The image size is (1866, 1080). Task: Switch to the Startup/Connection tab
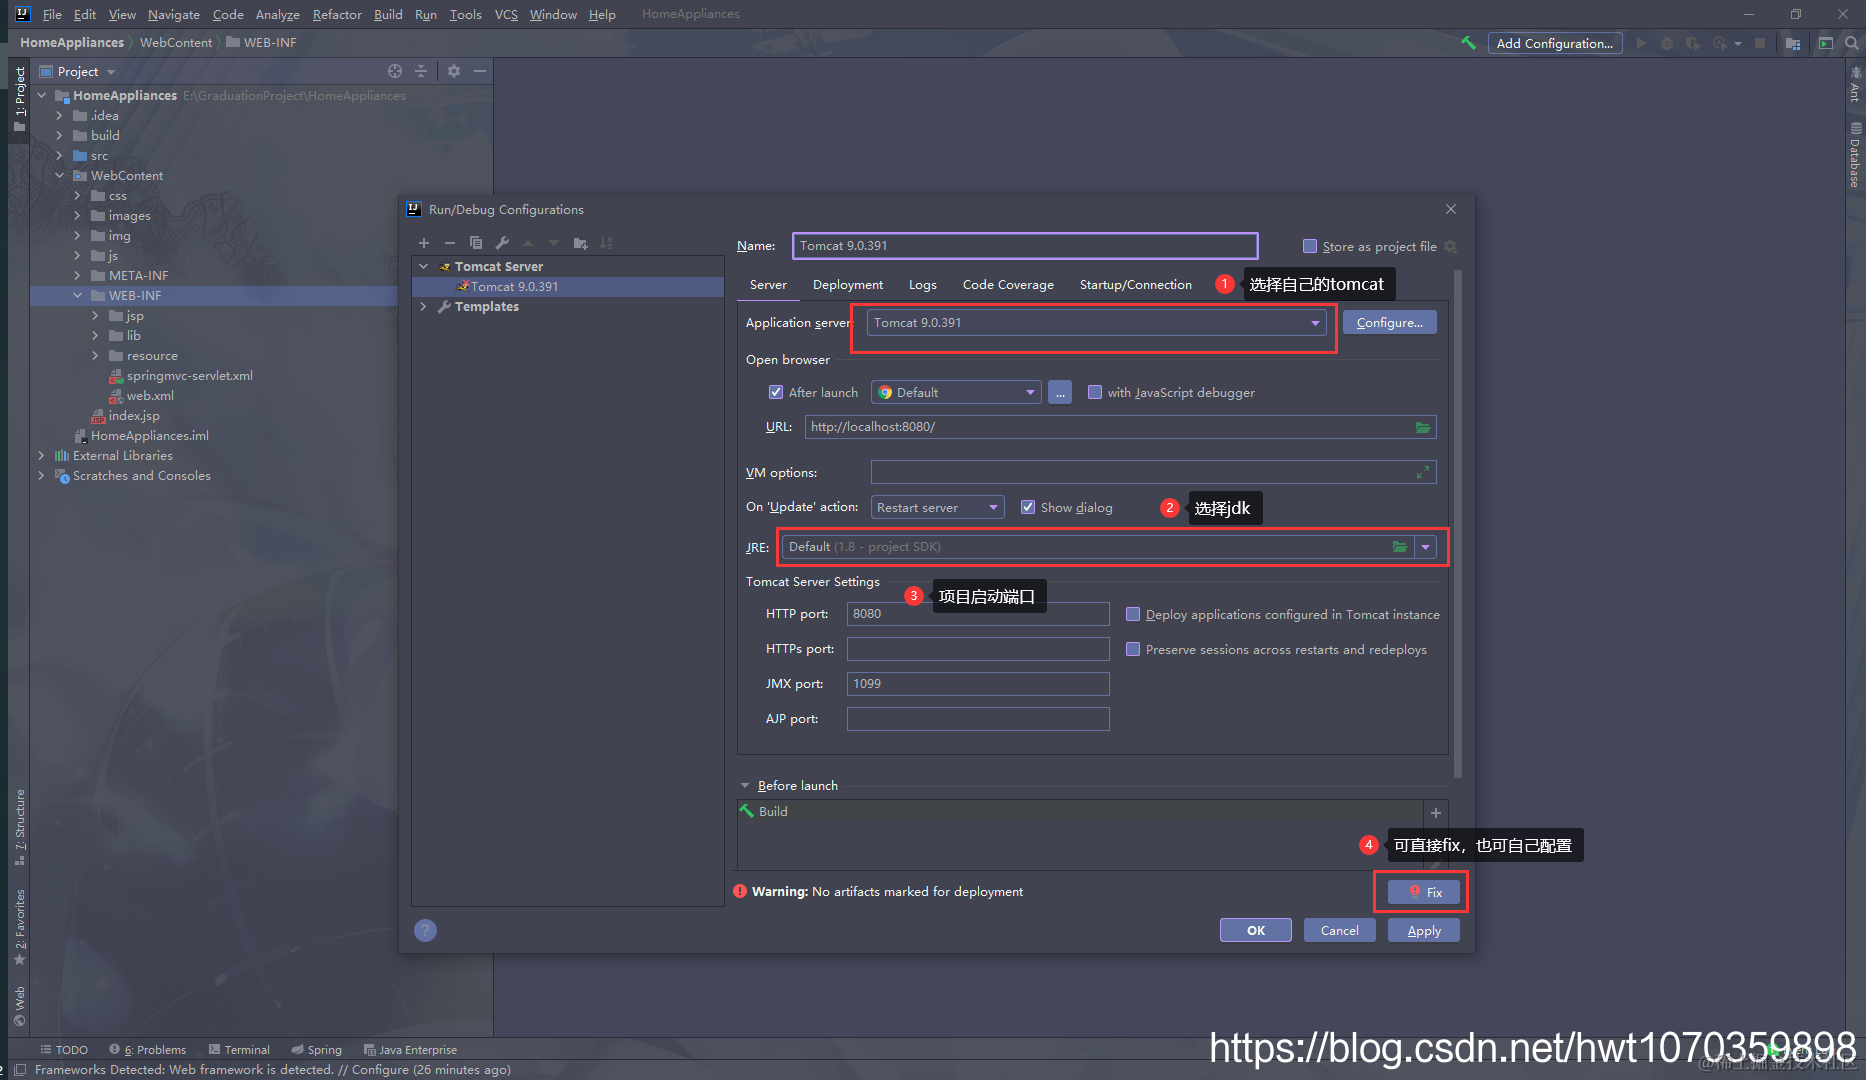(x=1136, y=285)
